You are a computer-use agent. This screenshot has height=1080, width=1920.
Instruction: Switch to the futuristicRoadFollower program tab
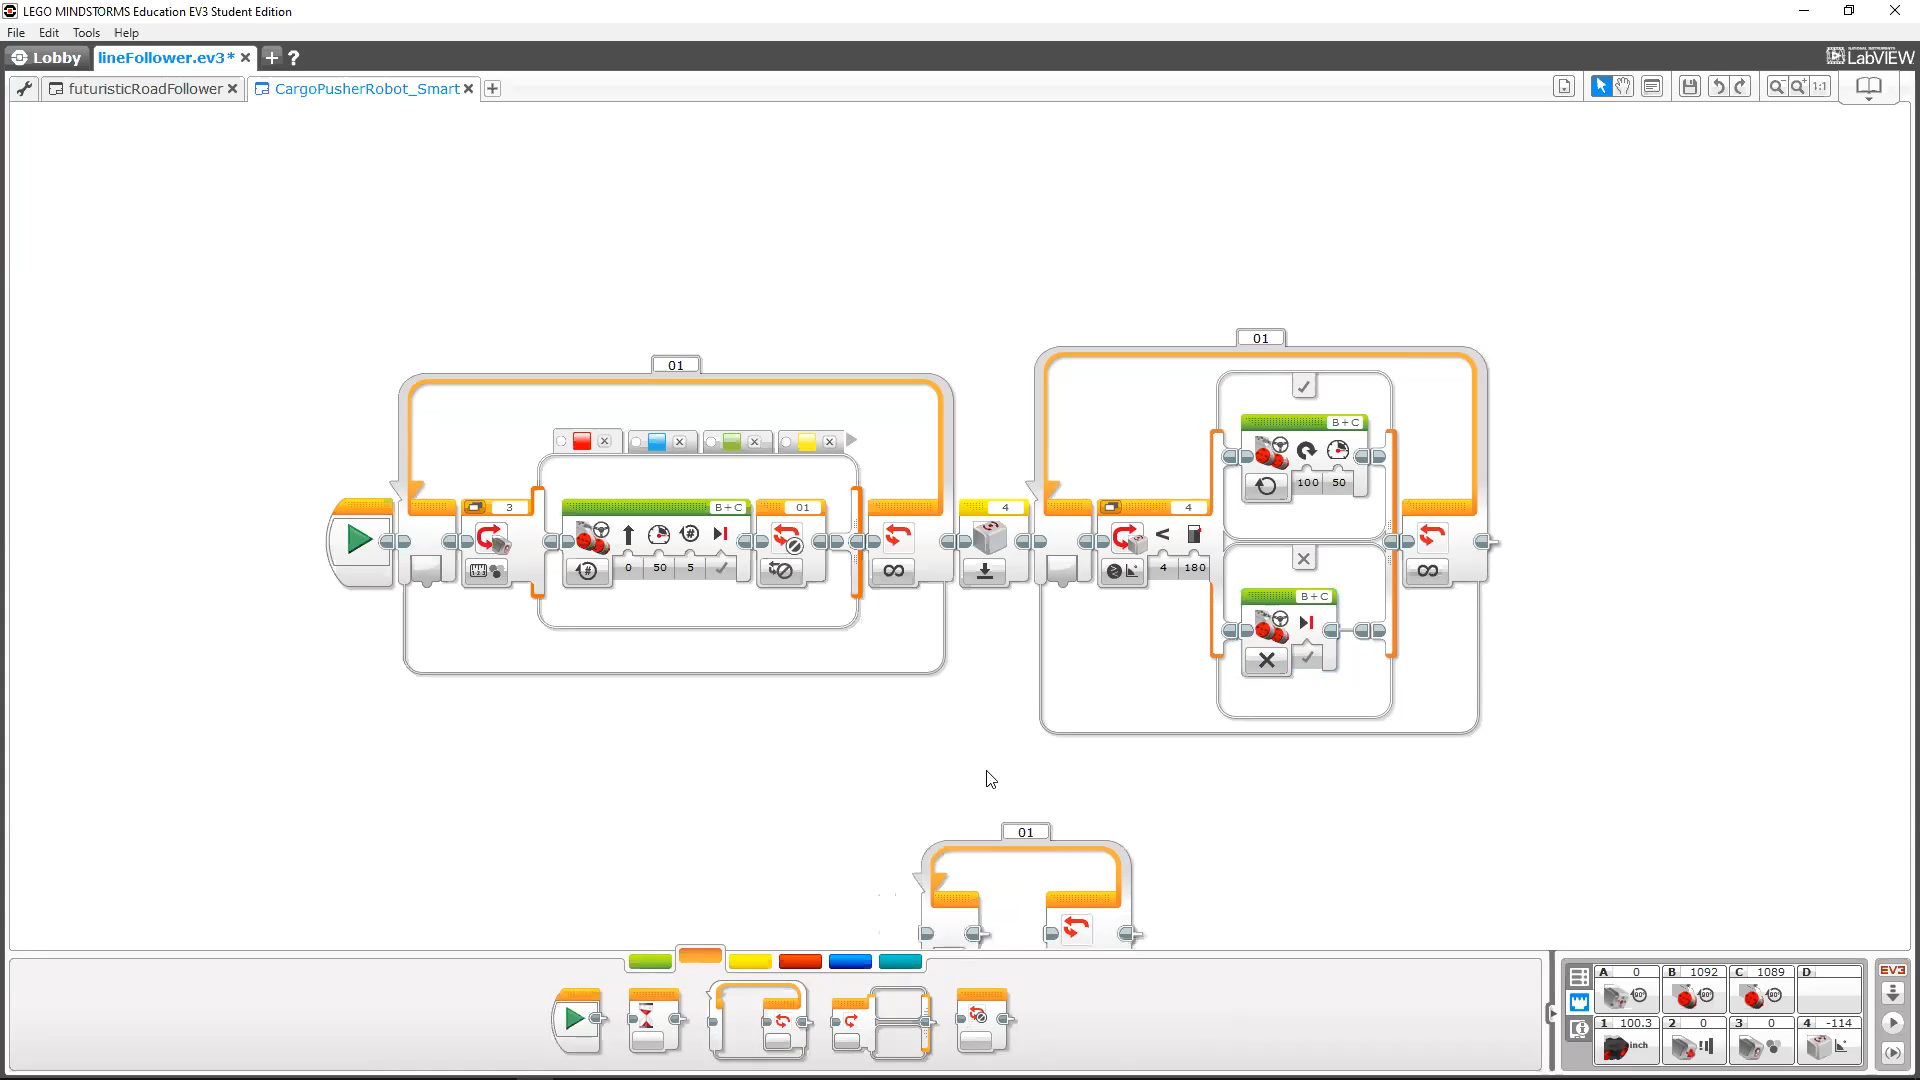pos(145,89)
